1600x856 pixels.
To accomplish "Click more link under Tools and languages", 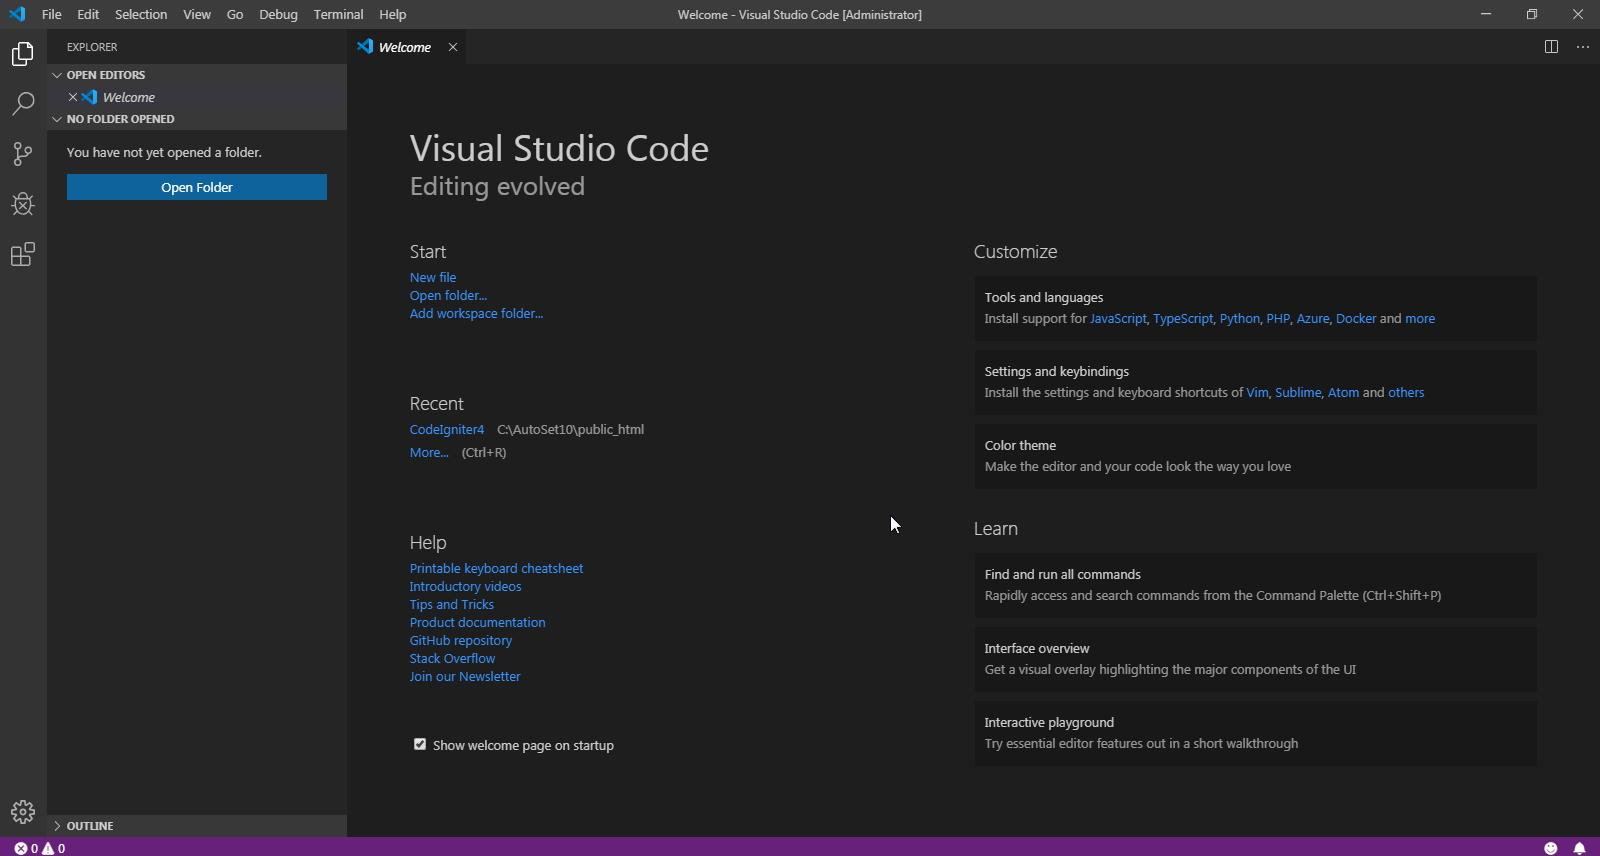I will click(x=1420, y=318).
